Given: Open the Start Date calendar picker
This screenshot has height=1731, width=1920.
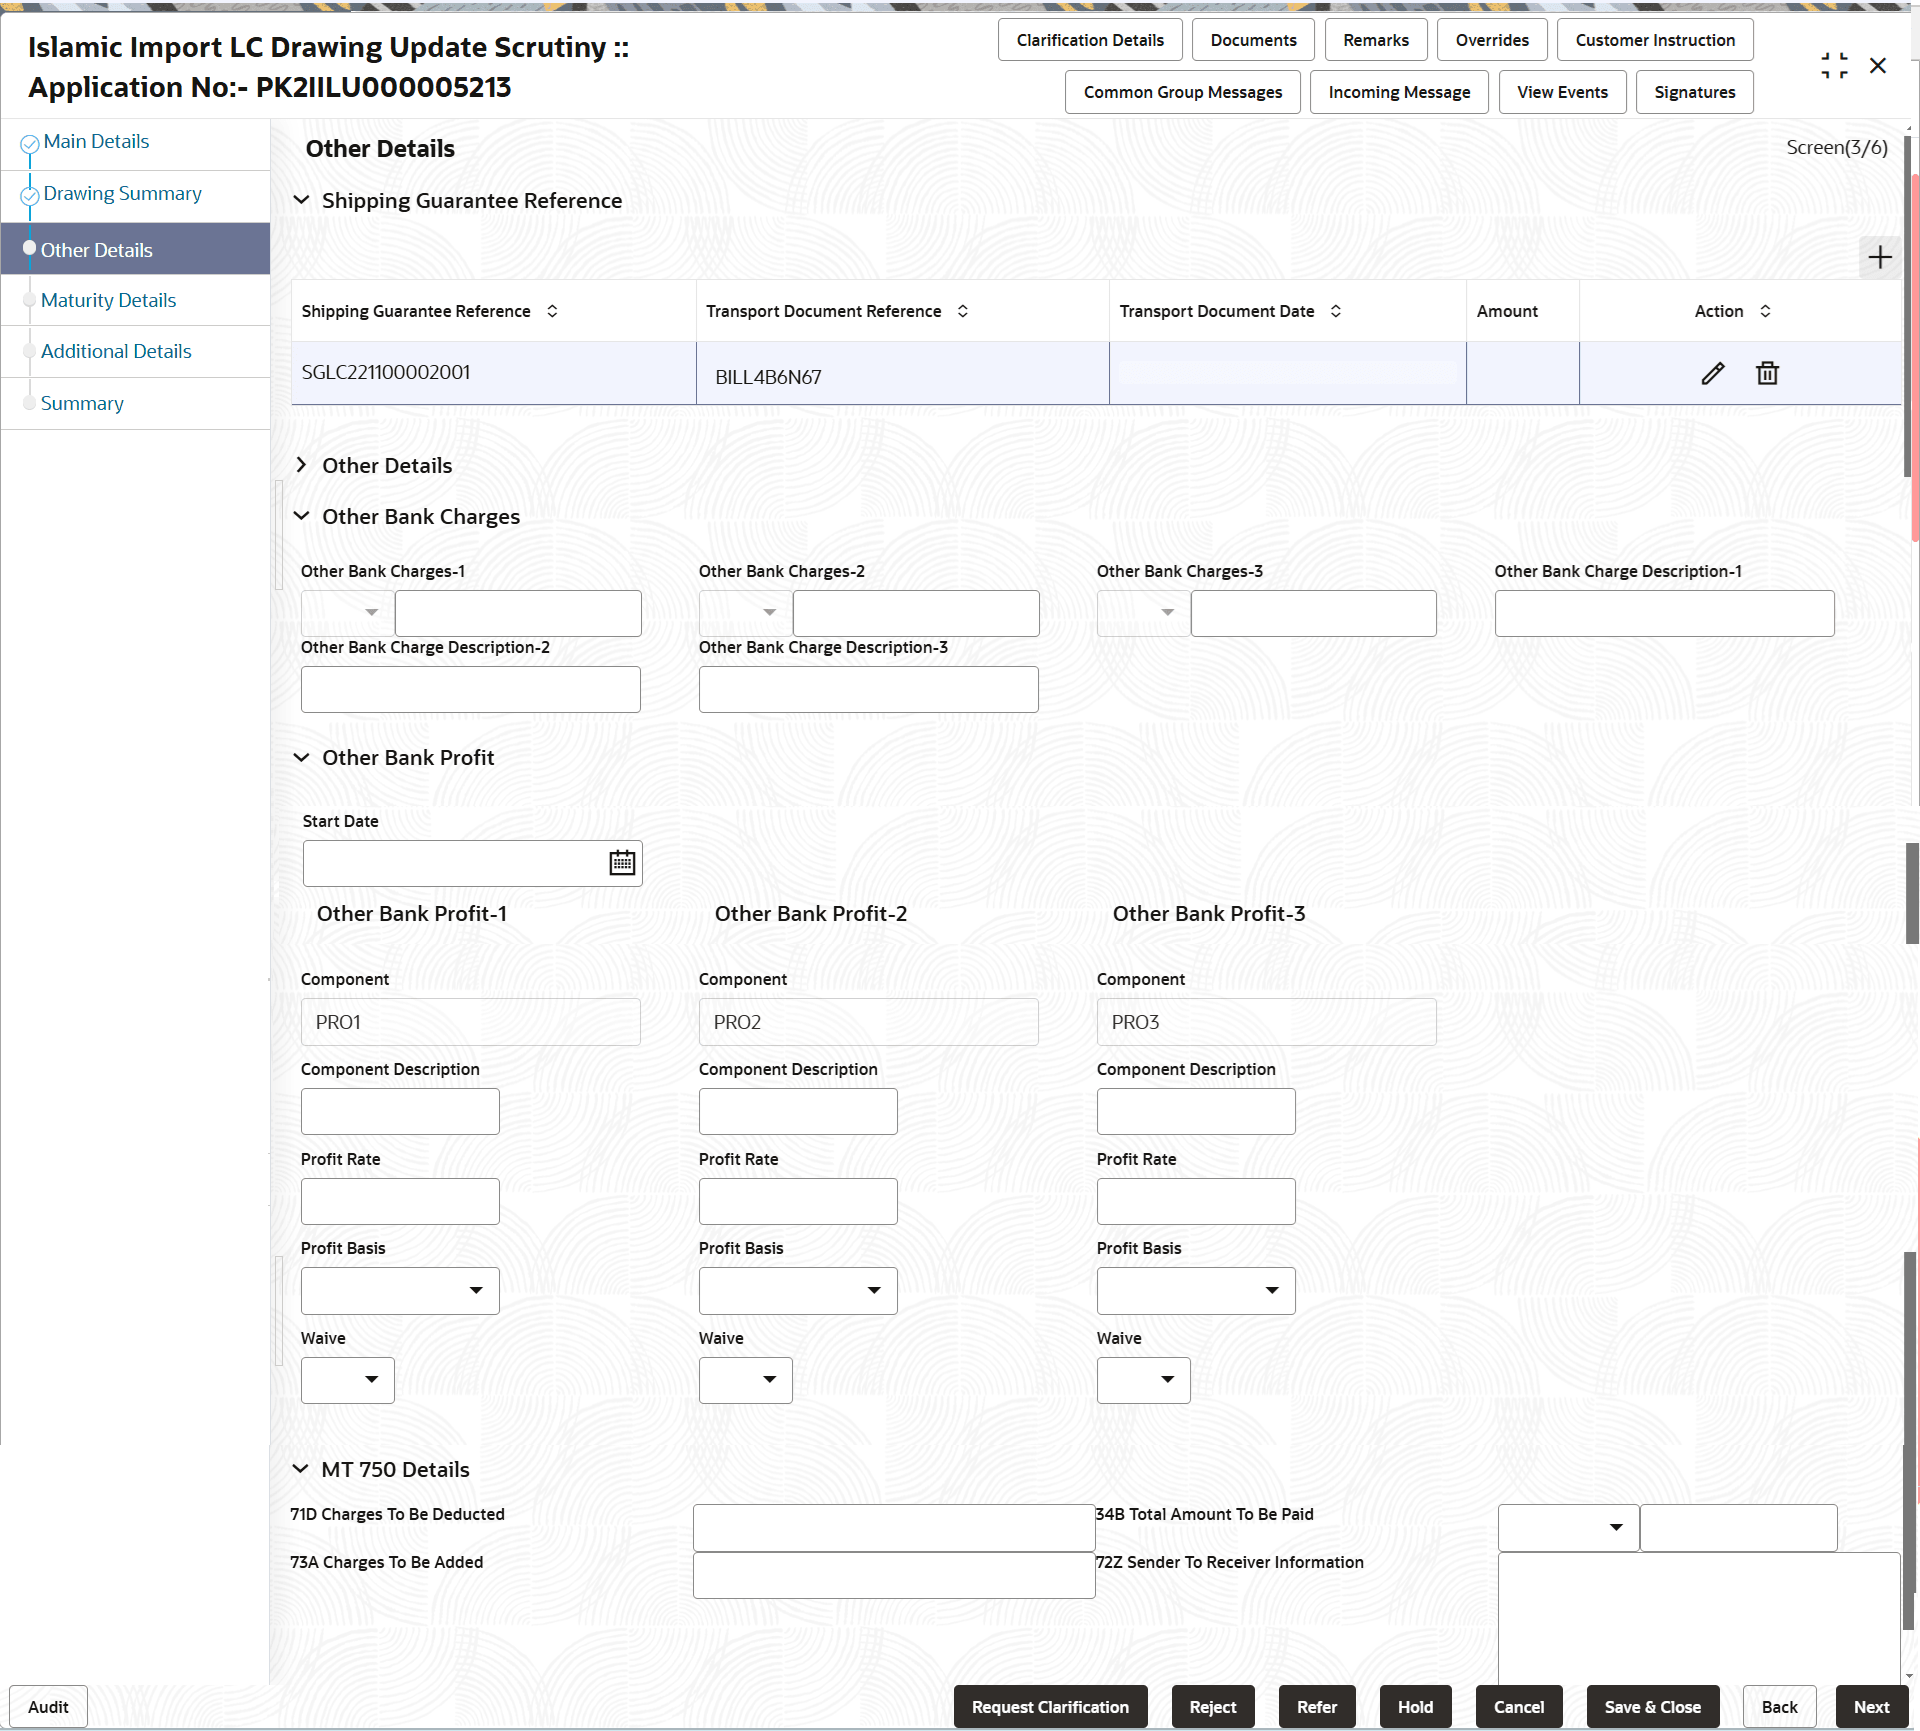Looking at the screenshot, I should coord(621,862).
